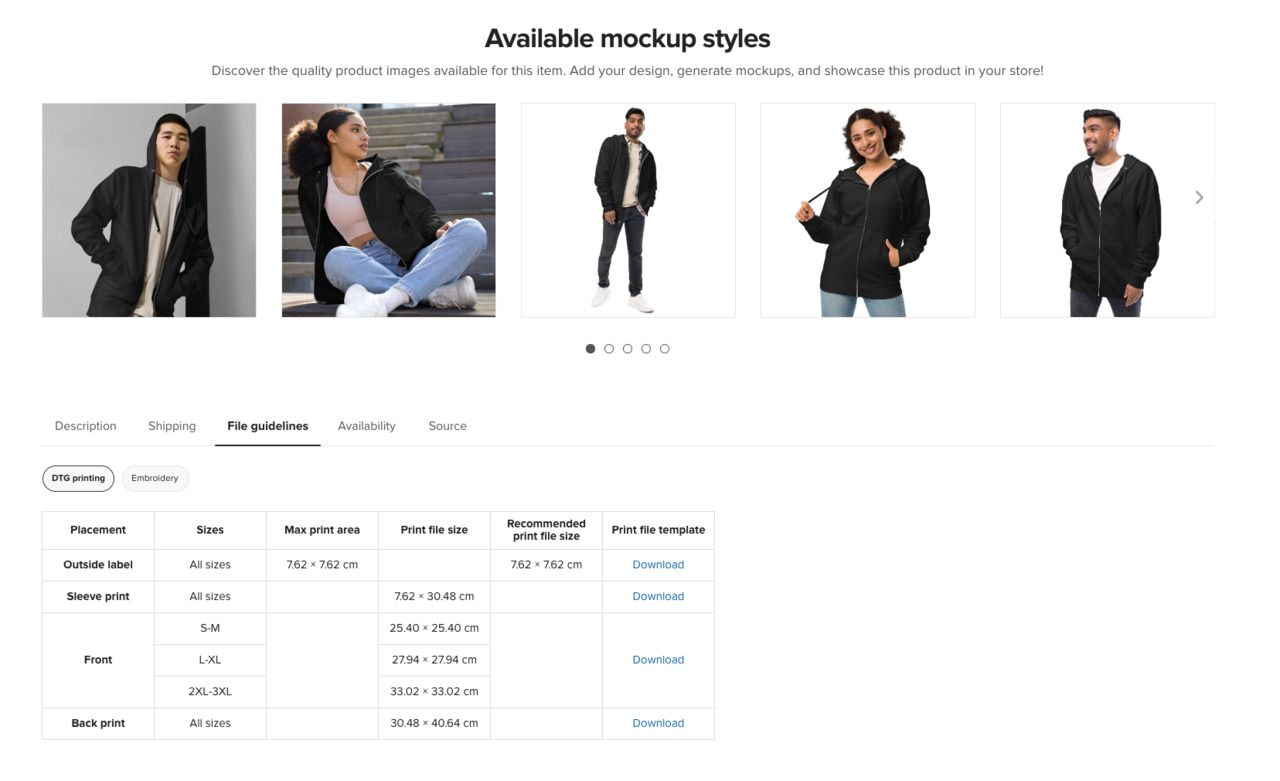View the Source tab
This screenshot has height=781, width=1280.
[x=446, y=425]
